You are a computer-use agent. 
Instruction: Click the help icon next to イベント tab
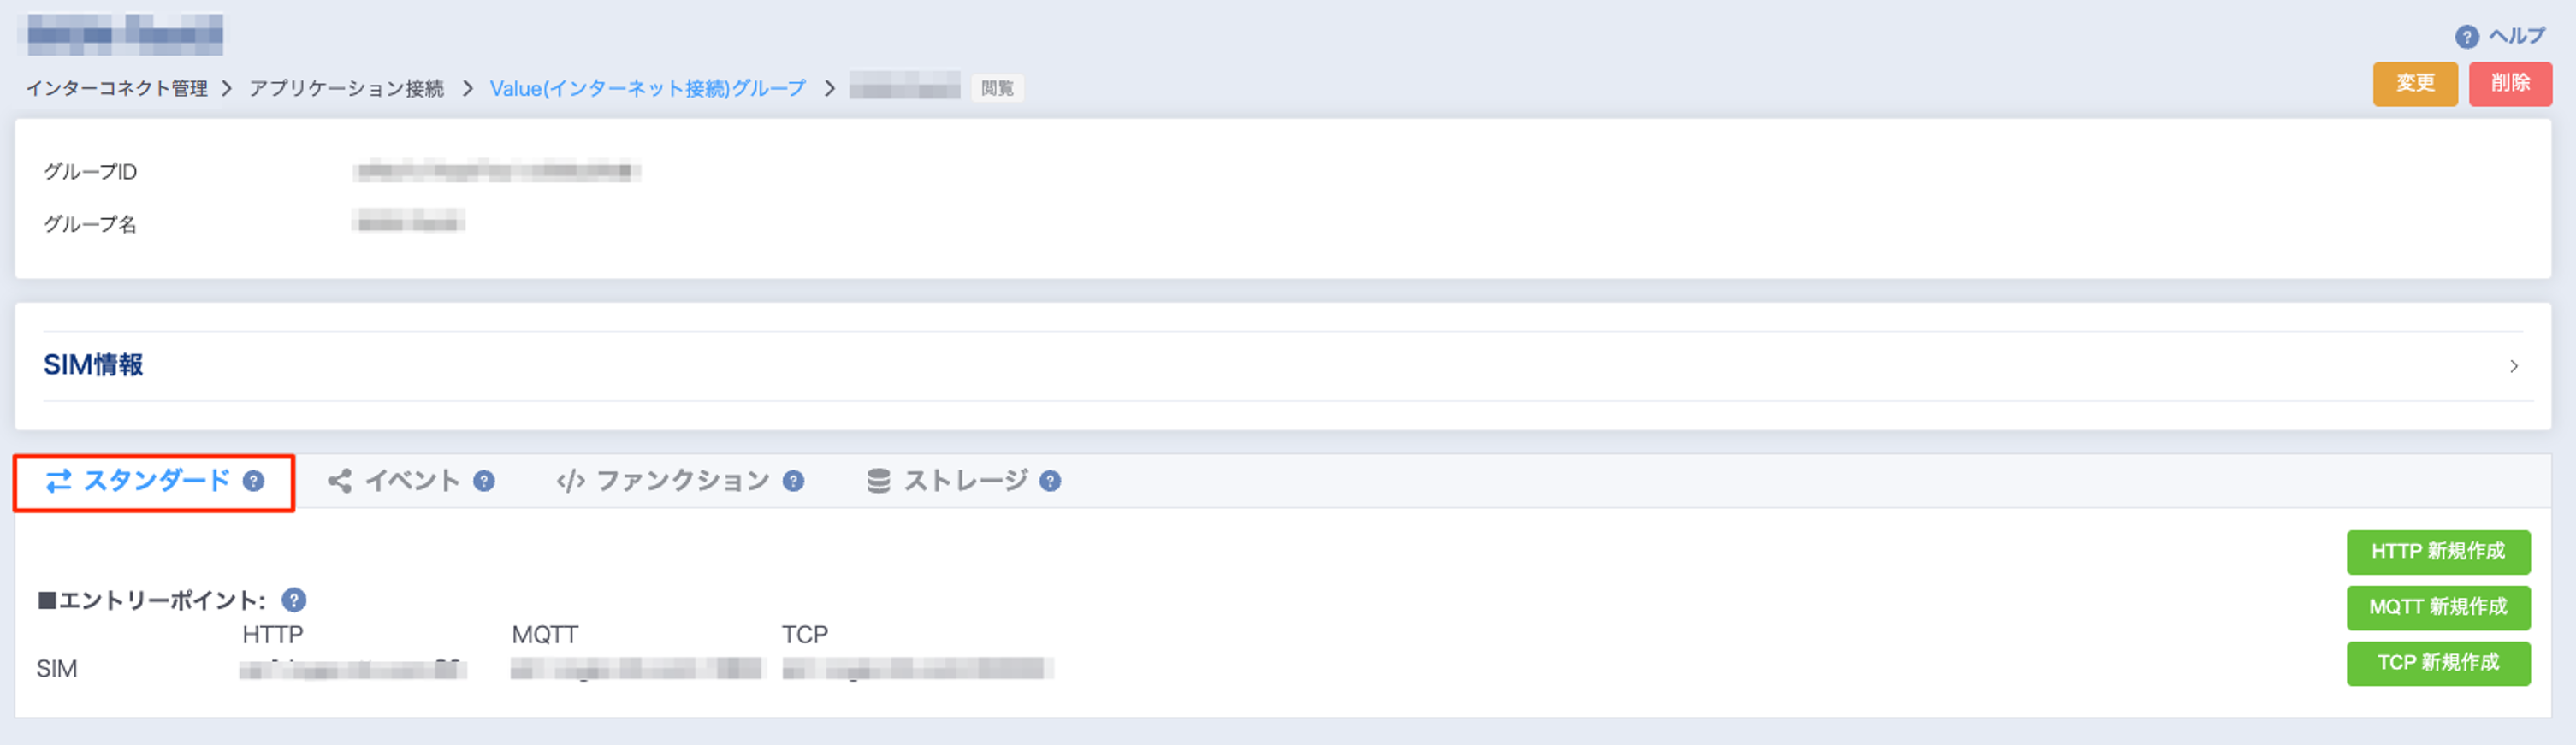click(x=484, y=481)
